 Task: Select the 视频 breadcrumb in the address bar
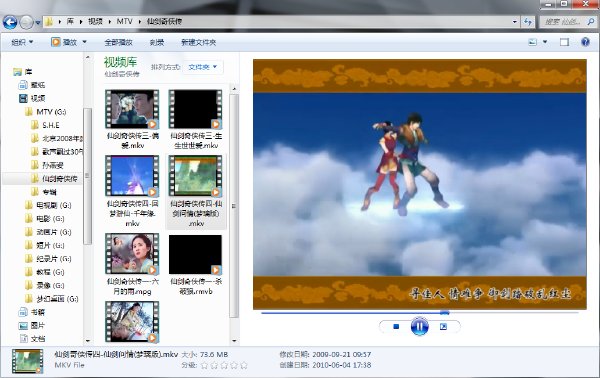[95, 21]
